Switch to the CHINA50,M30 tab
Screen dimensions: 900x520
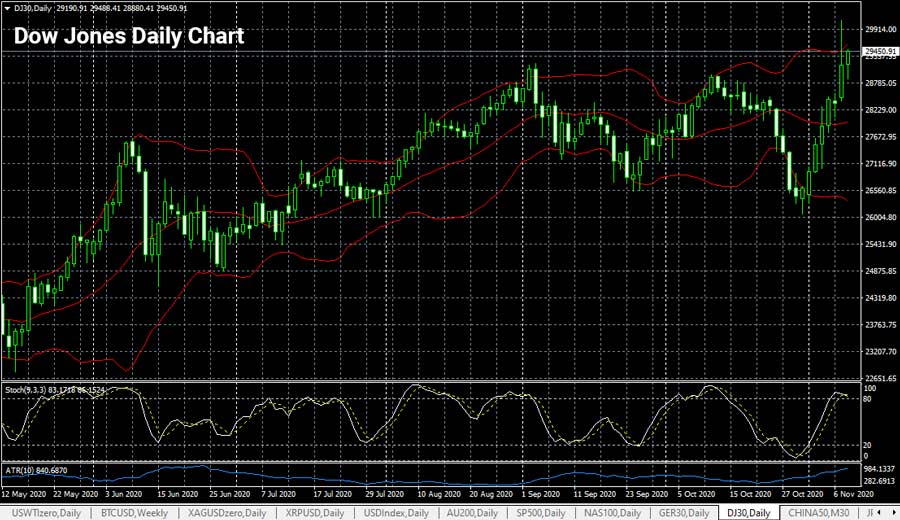[x=823, y=513]
